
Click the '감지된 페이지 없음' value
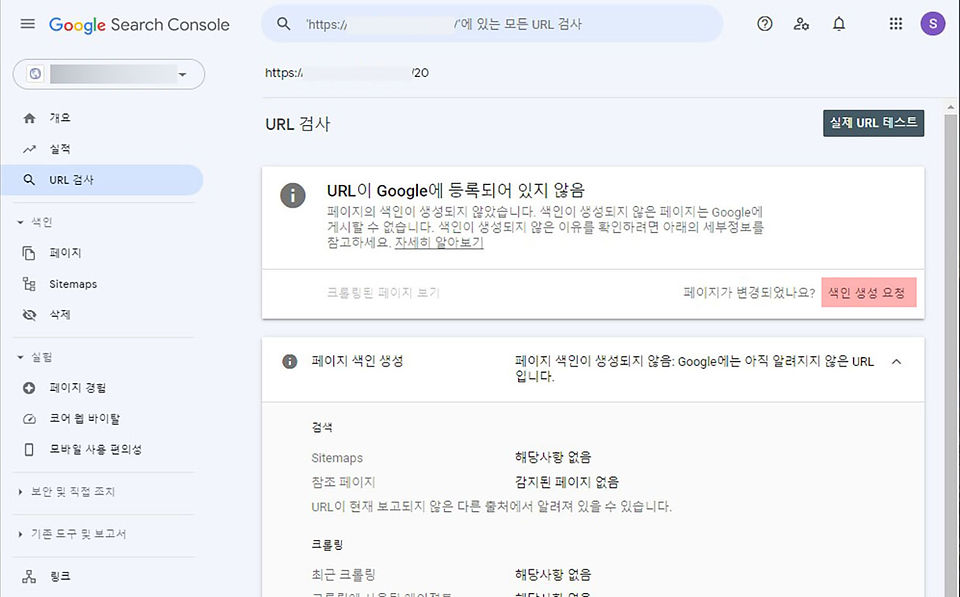566,482
